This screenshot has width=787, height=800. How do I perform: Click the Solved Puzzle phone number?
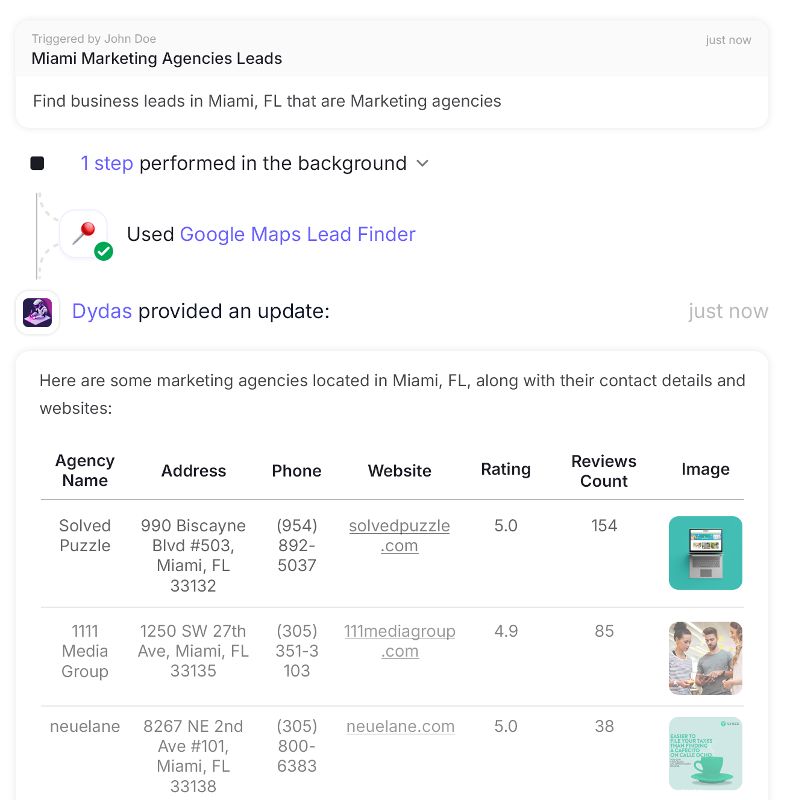click(x=297, y=545)
